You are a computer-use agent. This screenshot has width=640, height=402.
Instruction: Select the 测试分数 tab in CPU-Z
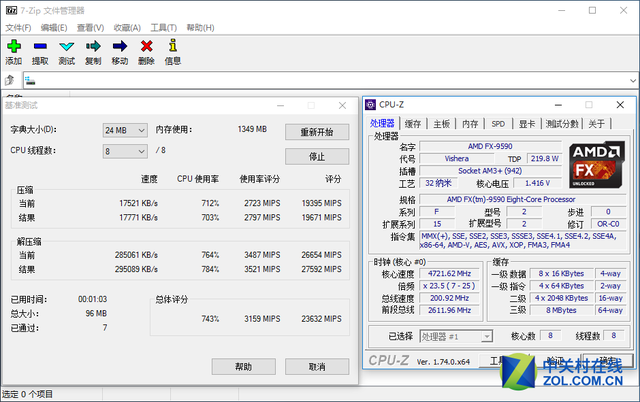point(561,124)
